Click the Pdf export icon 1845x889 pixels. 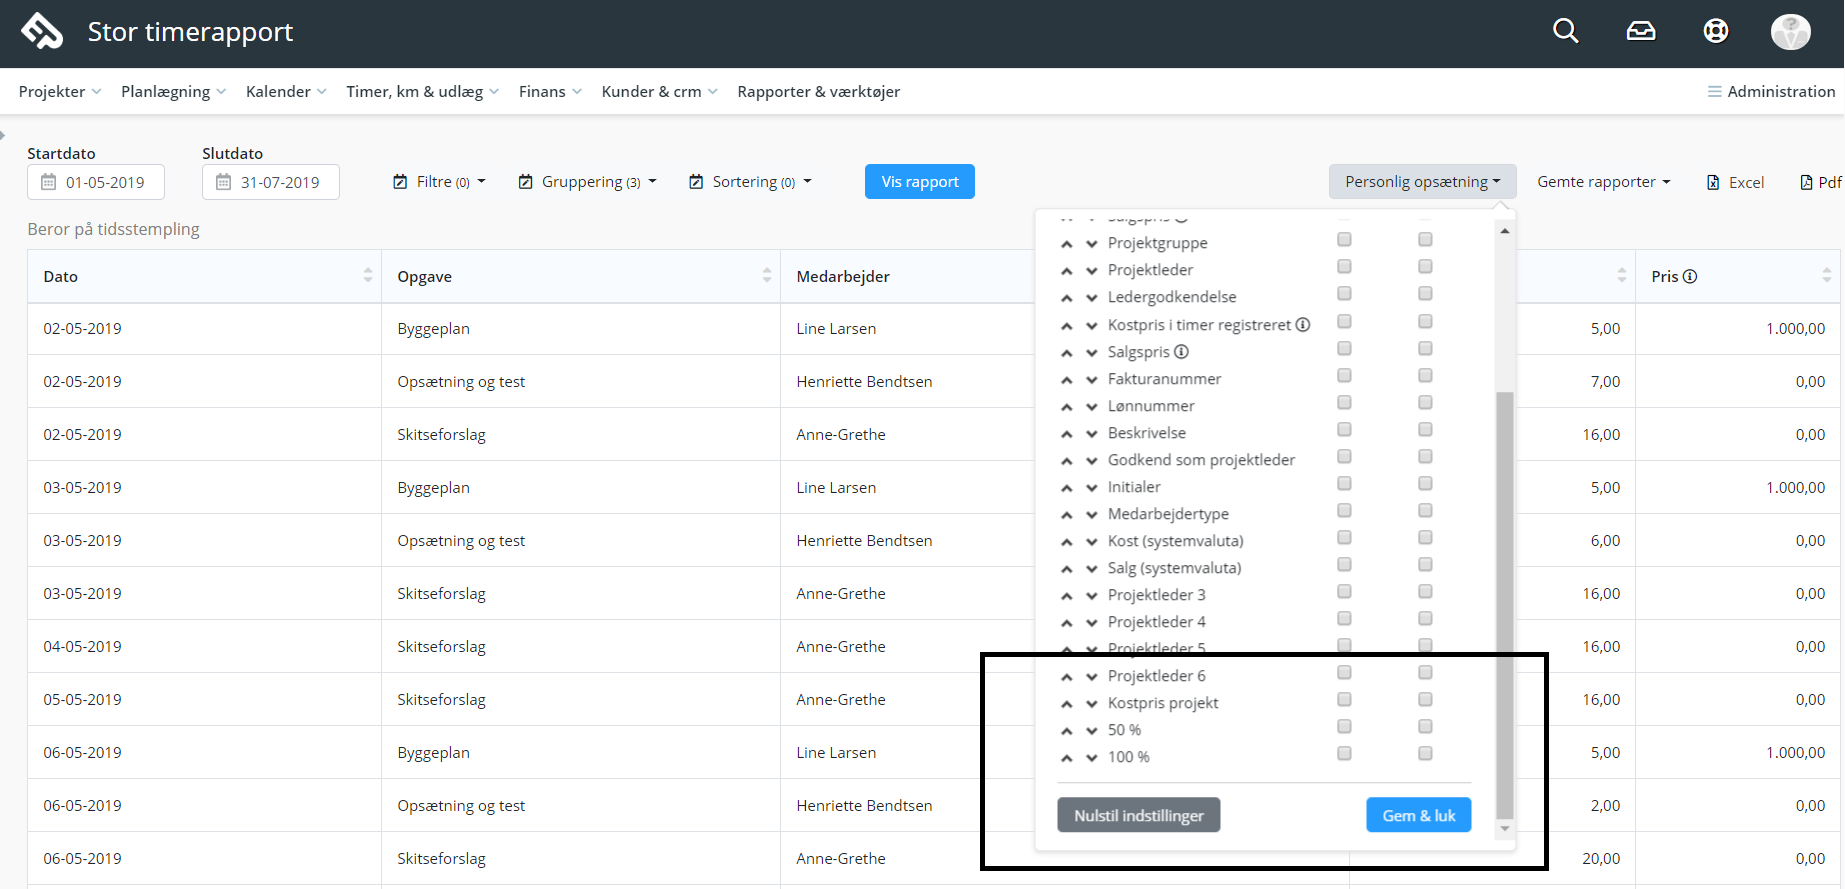1806,182
